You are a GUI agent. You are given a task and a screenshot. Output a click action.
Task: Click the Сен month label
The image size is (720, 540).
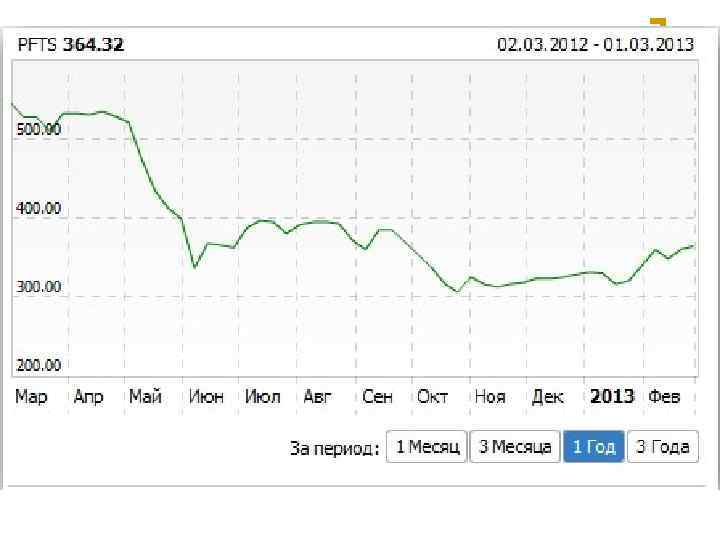(377, 396)
